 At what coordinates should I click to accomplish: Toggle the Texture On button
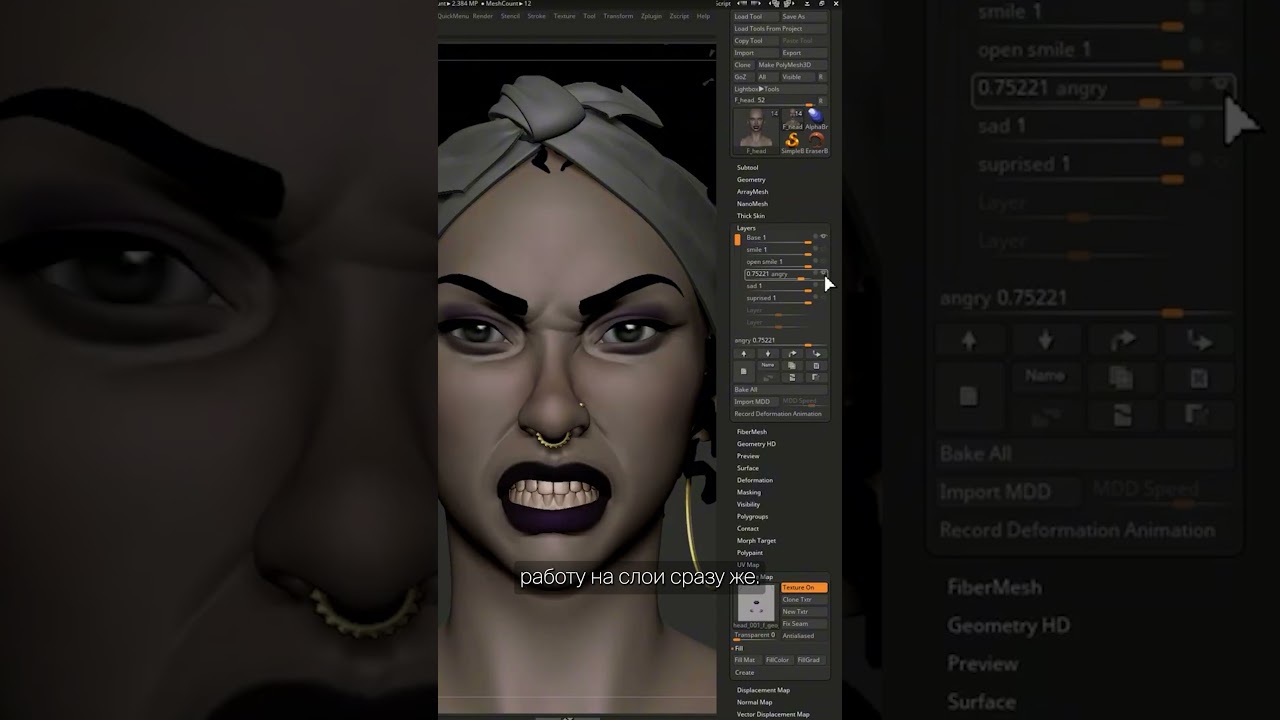(804, 588)
